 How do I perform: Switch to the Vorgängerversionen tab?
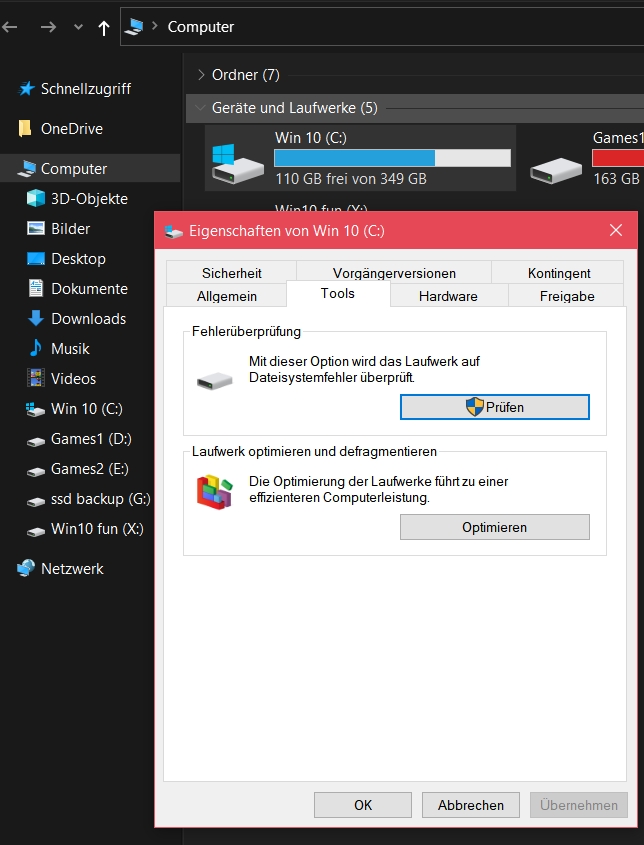394,273
